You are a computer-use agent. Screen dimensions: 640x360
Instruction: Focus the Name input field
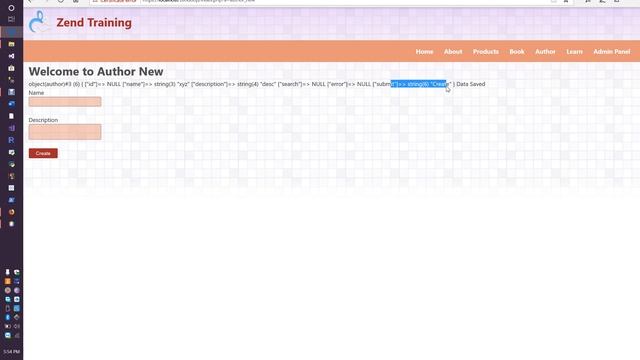click(65, 102)
